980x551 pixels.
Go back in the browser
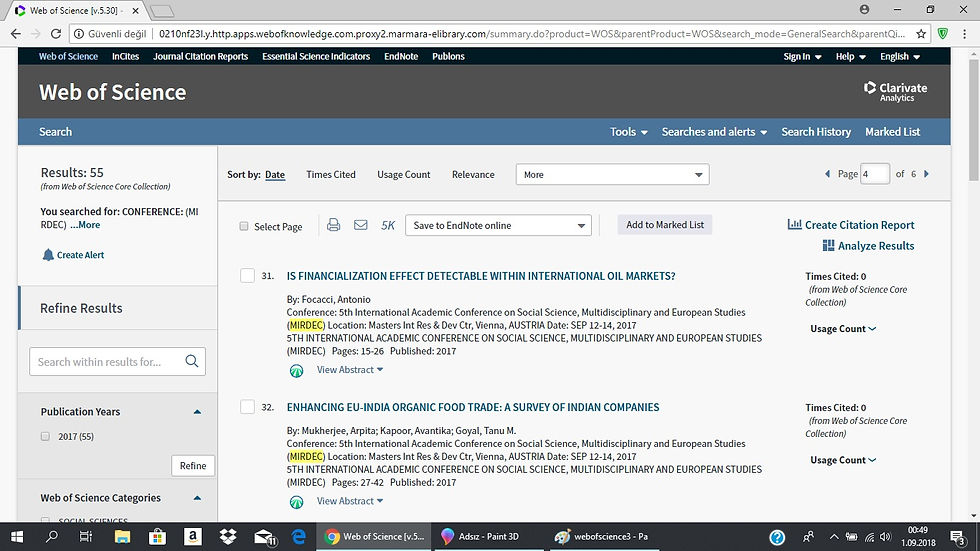pyautogui.click(x=16, y=34)
